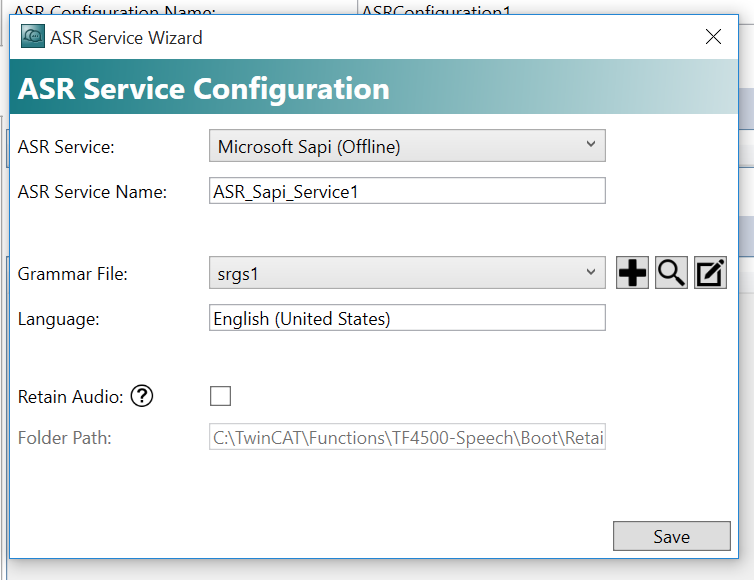The width and height of the screenshot is (754, 580).
Task: Click the Folder Path label
Action: pos(64,438)
